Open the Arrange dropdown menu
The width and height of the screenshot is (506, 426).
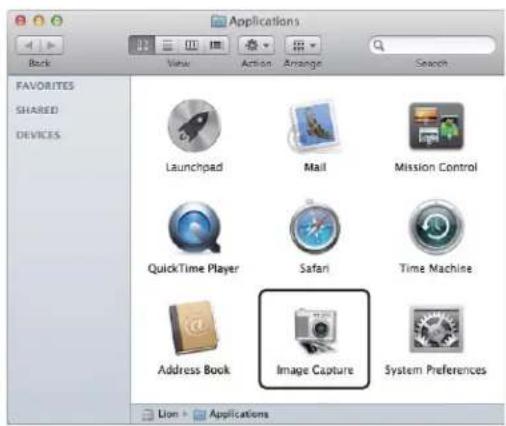(x=303, y=45)
